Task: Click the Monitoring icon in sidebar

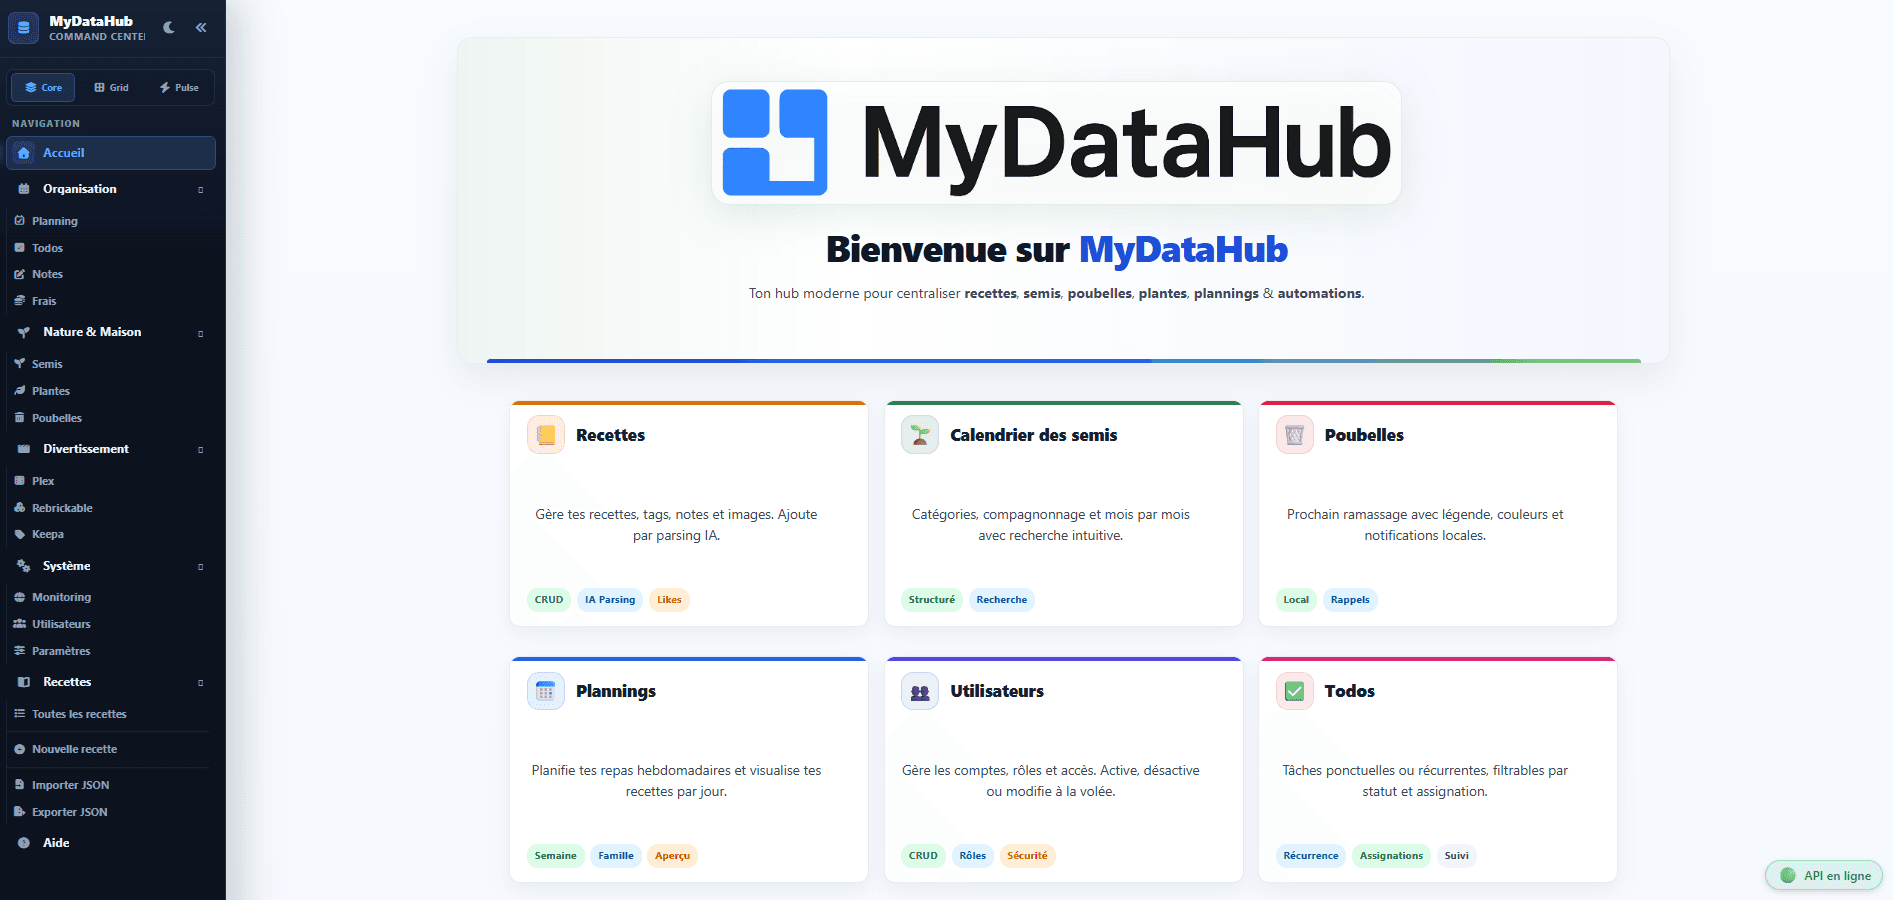Action: point(19,597)
